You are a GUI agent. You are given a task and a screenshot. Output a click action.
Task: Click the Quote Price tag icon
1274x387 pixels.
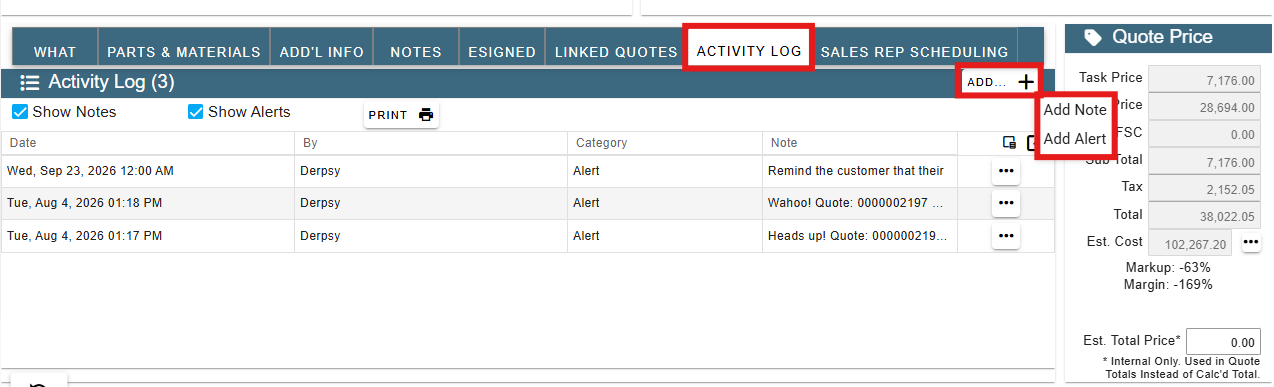point(1093,37)
